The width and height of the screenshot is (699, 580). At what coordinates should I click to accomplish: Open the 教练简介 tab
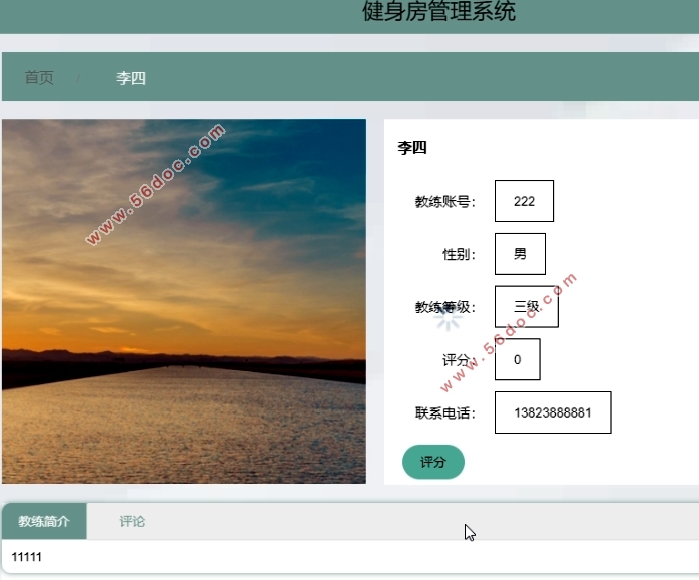[44, 522]
